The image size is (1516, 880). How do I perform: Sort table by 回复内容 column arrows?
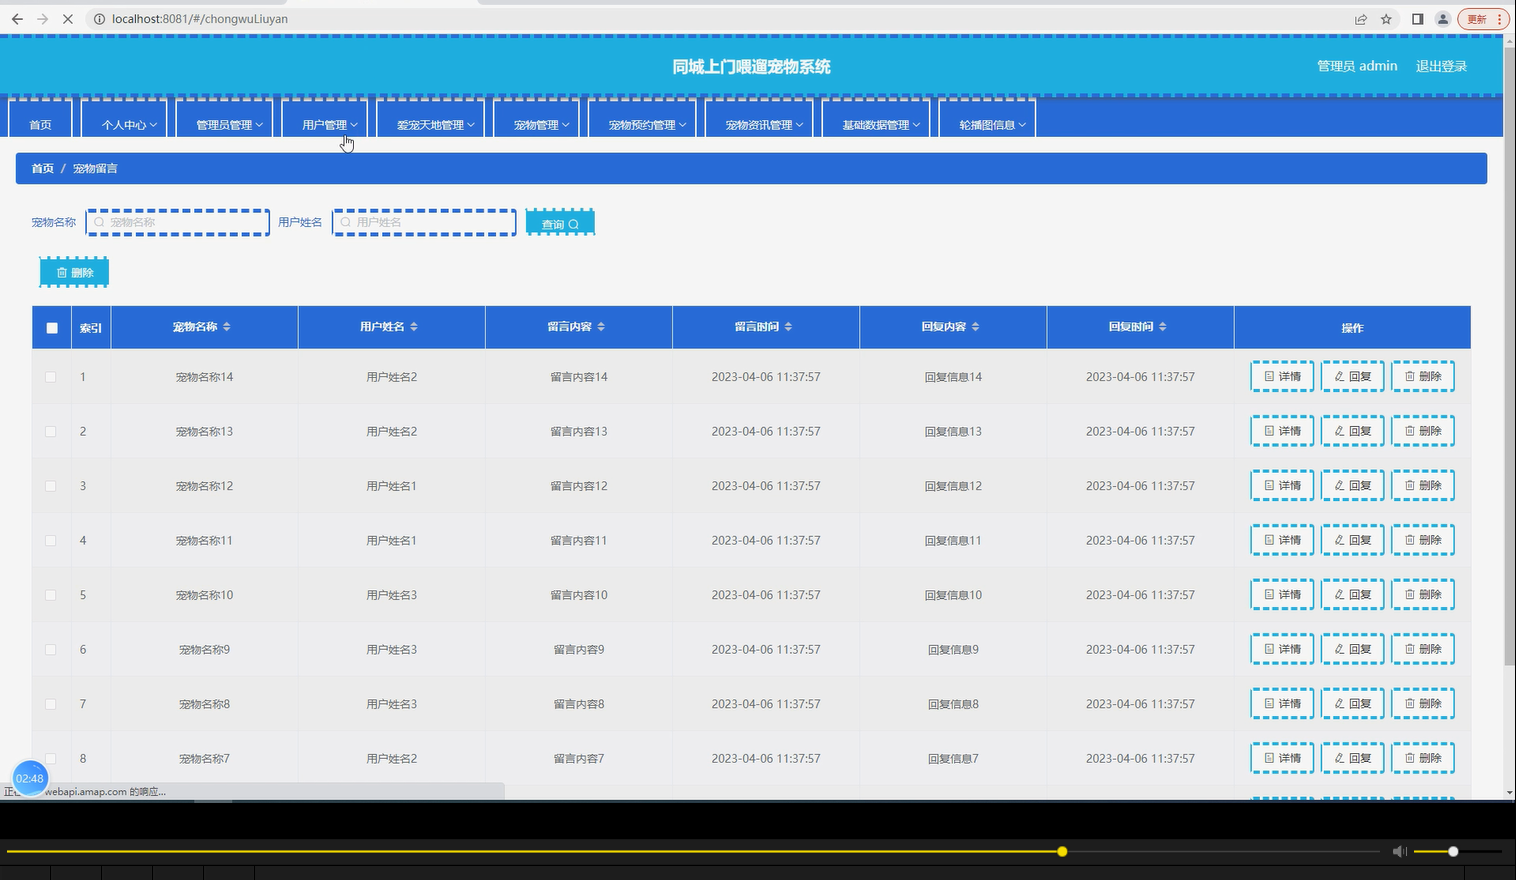point(975,327)
